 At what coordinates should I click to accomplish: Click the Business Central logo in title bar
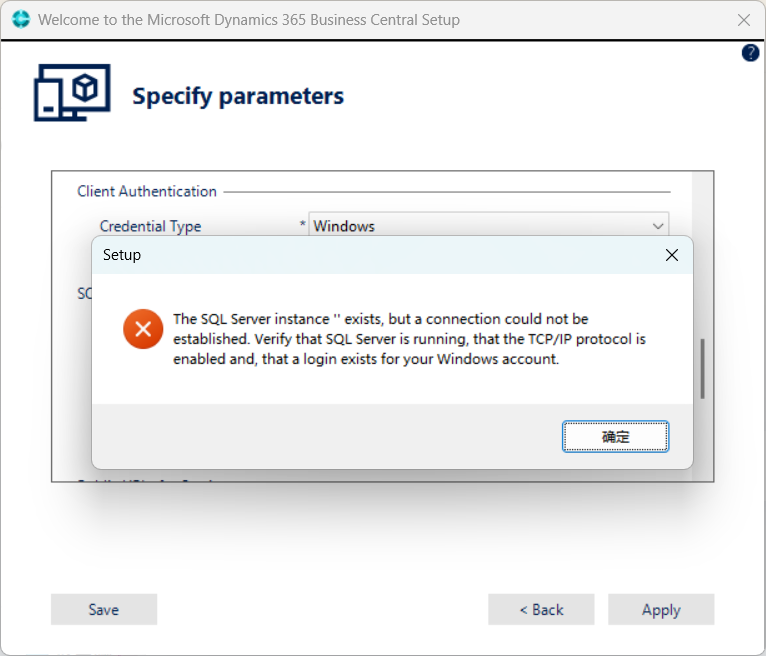pos(21,20)
